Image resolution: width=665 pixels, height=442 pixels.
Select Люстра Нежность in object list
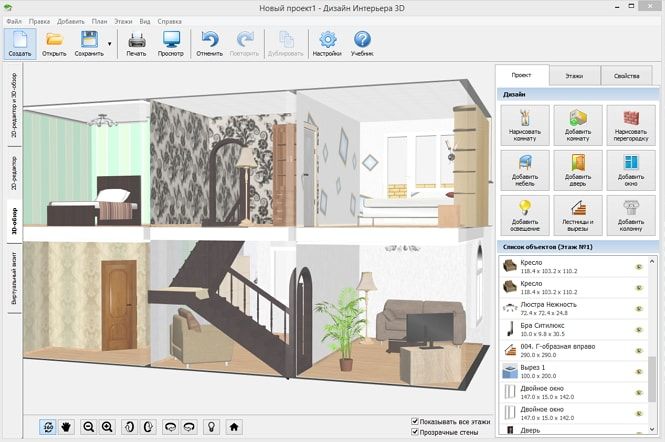(573, 309)
